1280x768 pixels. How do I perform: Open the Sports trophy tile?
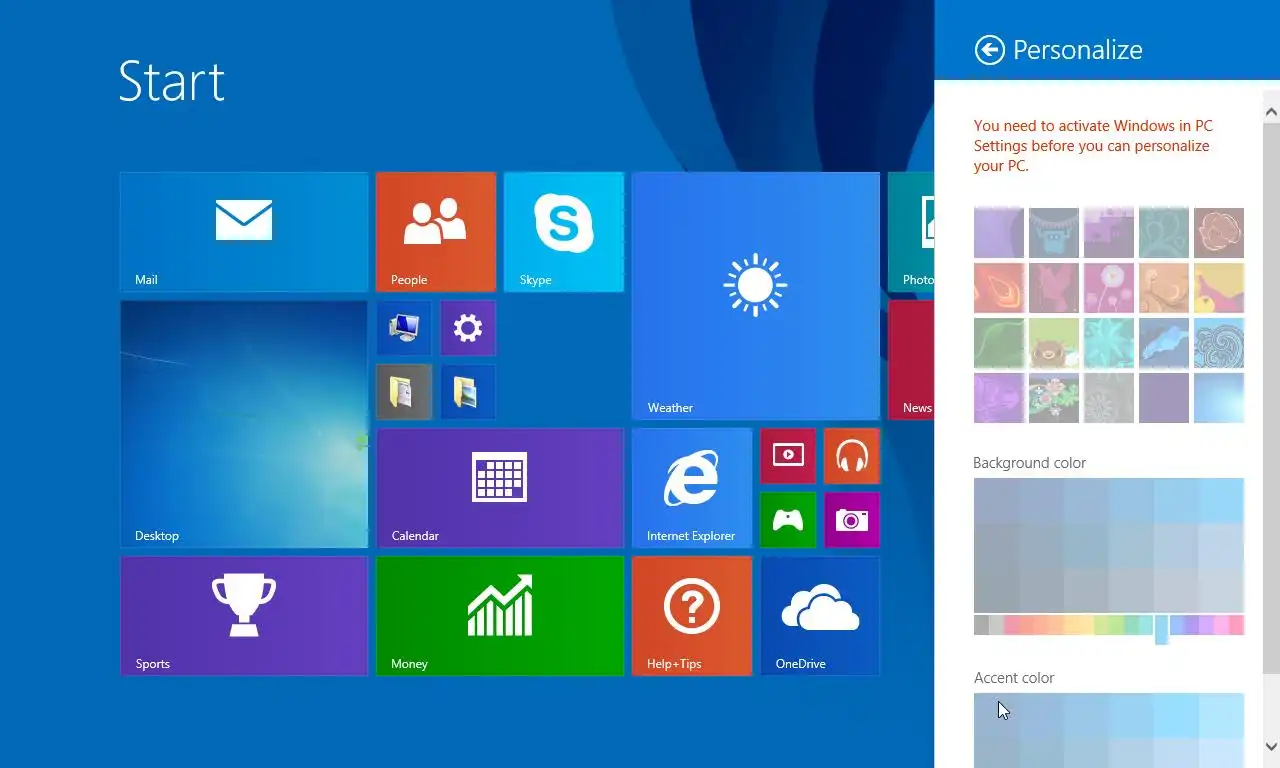pos(244,616)
